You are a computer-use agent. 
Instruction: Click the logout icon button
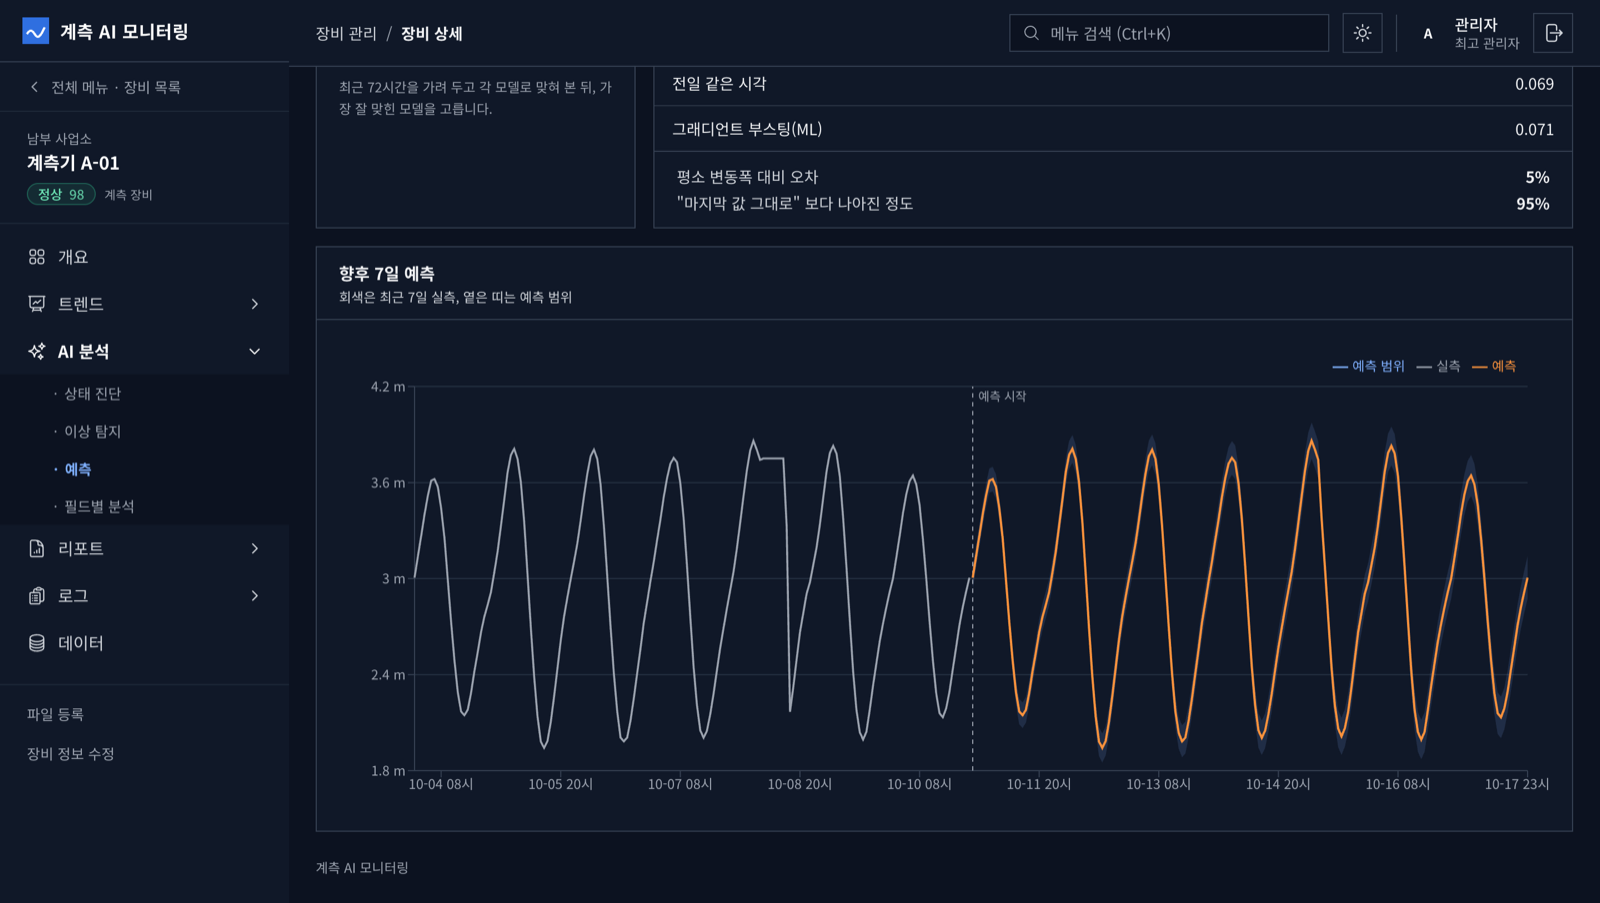(1553, 33)
